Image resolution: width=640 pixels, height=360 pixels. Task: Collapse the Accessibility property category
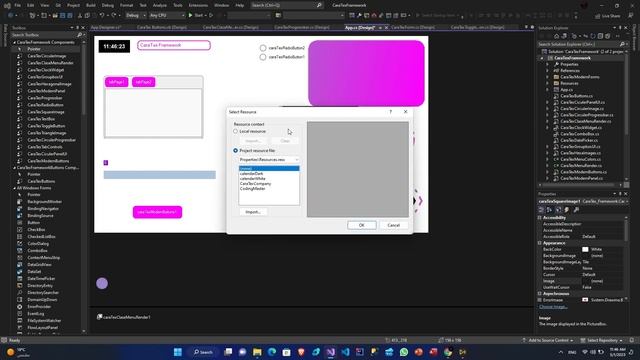[x=540, y=218]
